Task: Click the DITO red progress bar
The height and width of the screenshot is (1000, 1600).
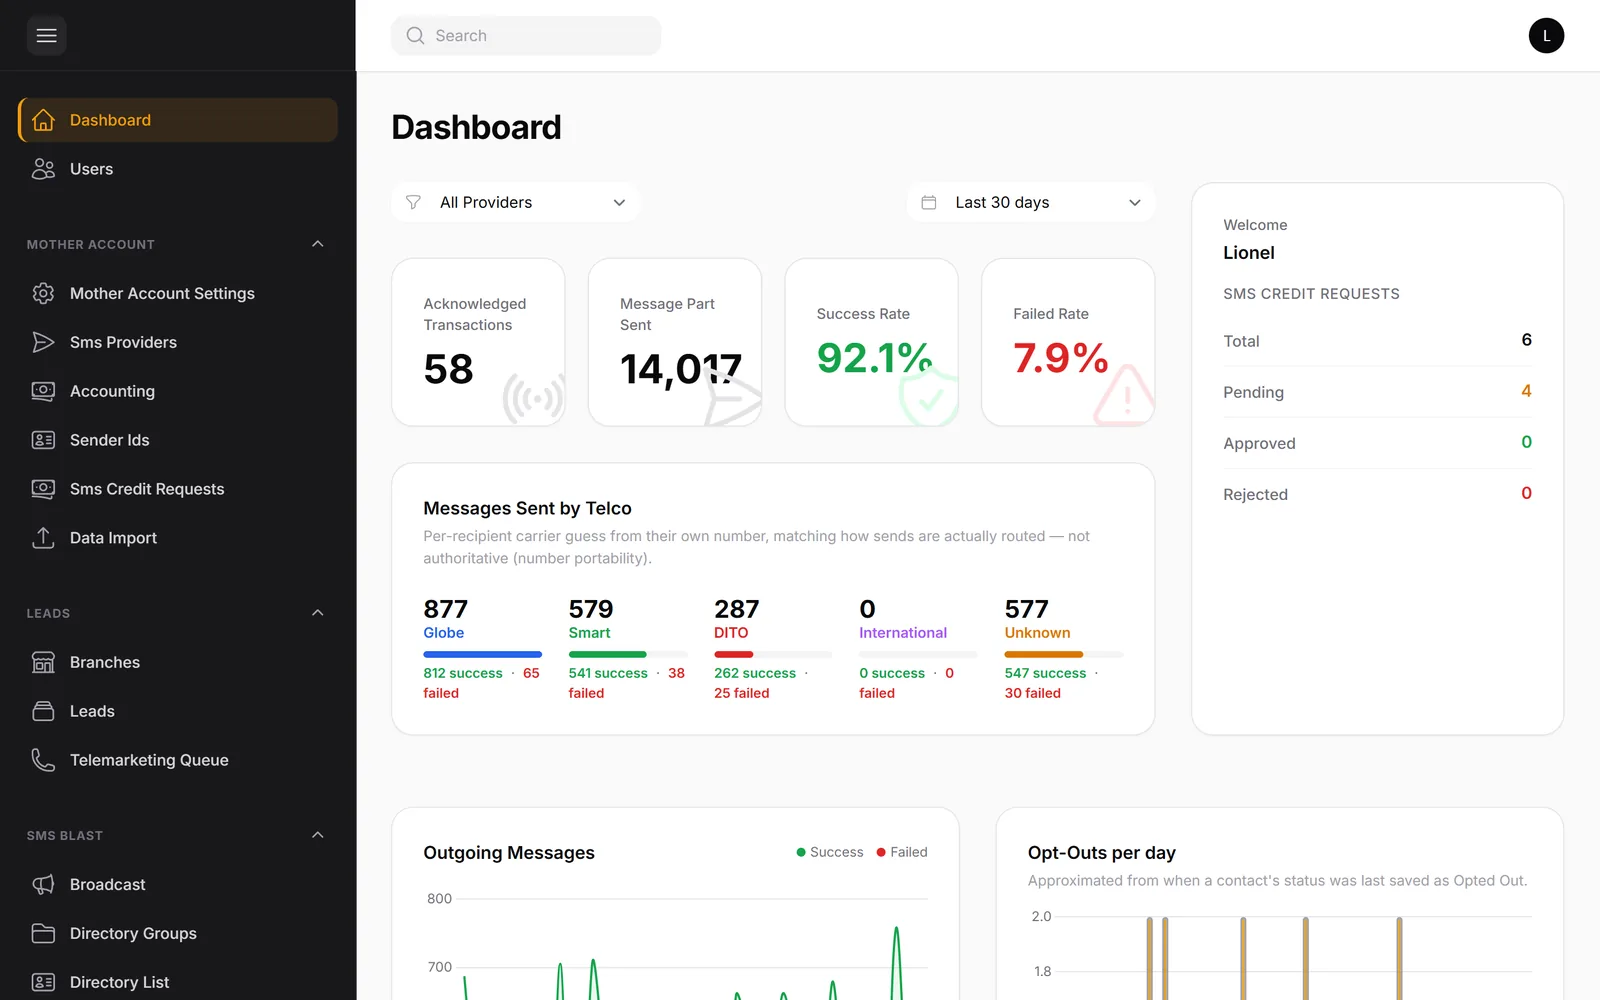Action: tap(733, 654)
